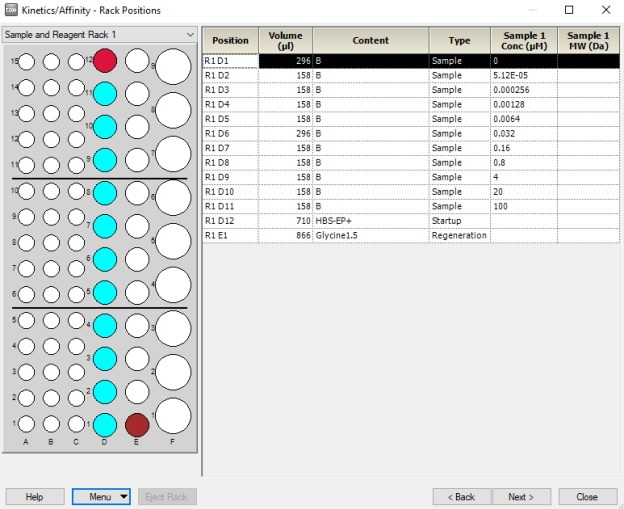
Task: Select the dark red E1 regeneration vial
Action: 137,425
